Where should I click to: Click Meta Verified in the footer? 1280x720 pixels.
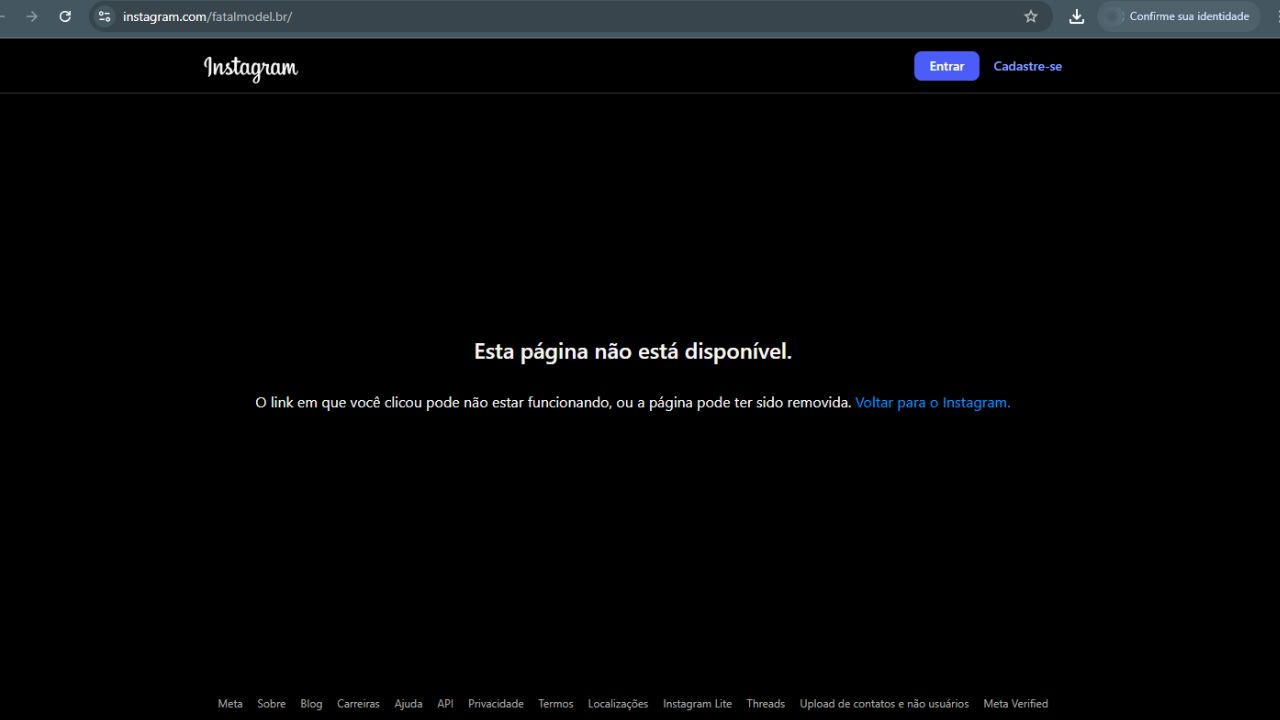[x=1015, y=704]
